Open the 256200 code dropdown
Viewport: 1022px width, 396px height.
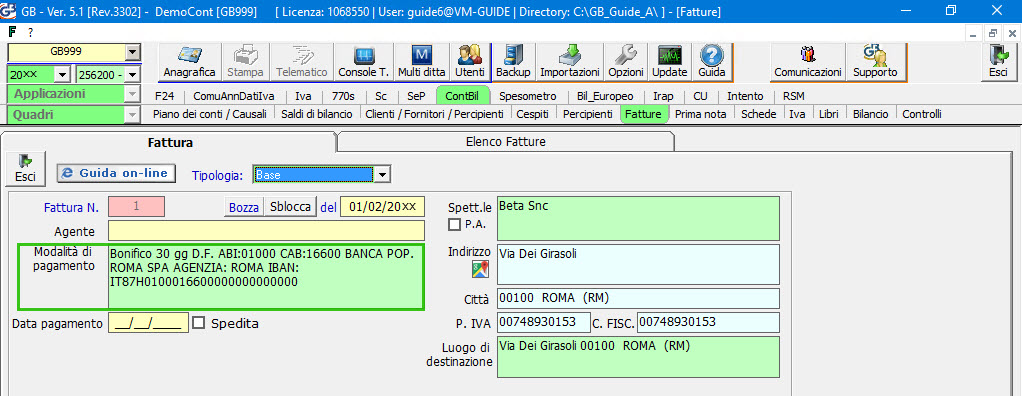pos(132,75)
